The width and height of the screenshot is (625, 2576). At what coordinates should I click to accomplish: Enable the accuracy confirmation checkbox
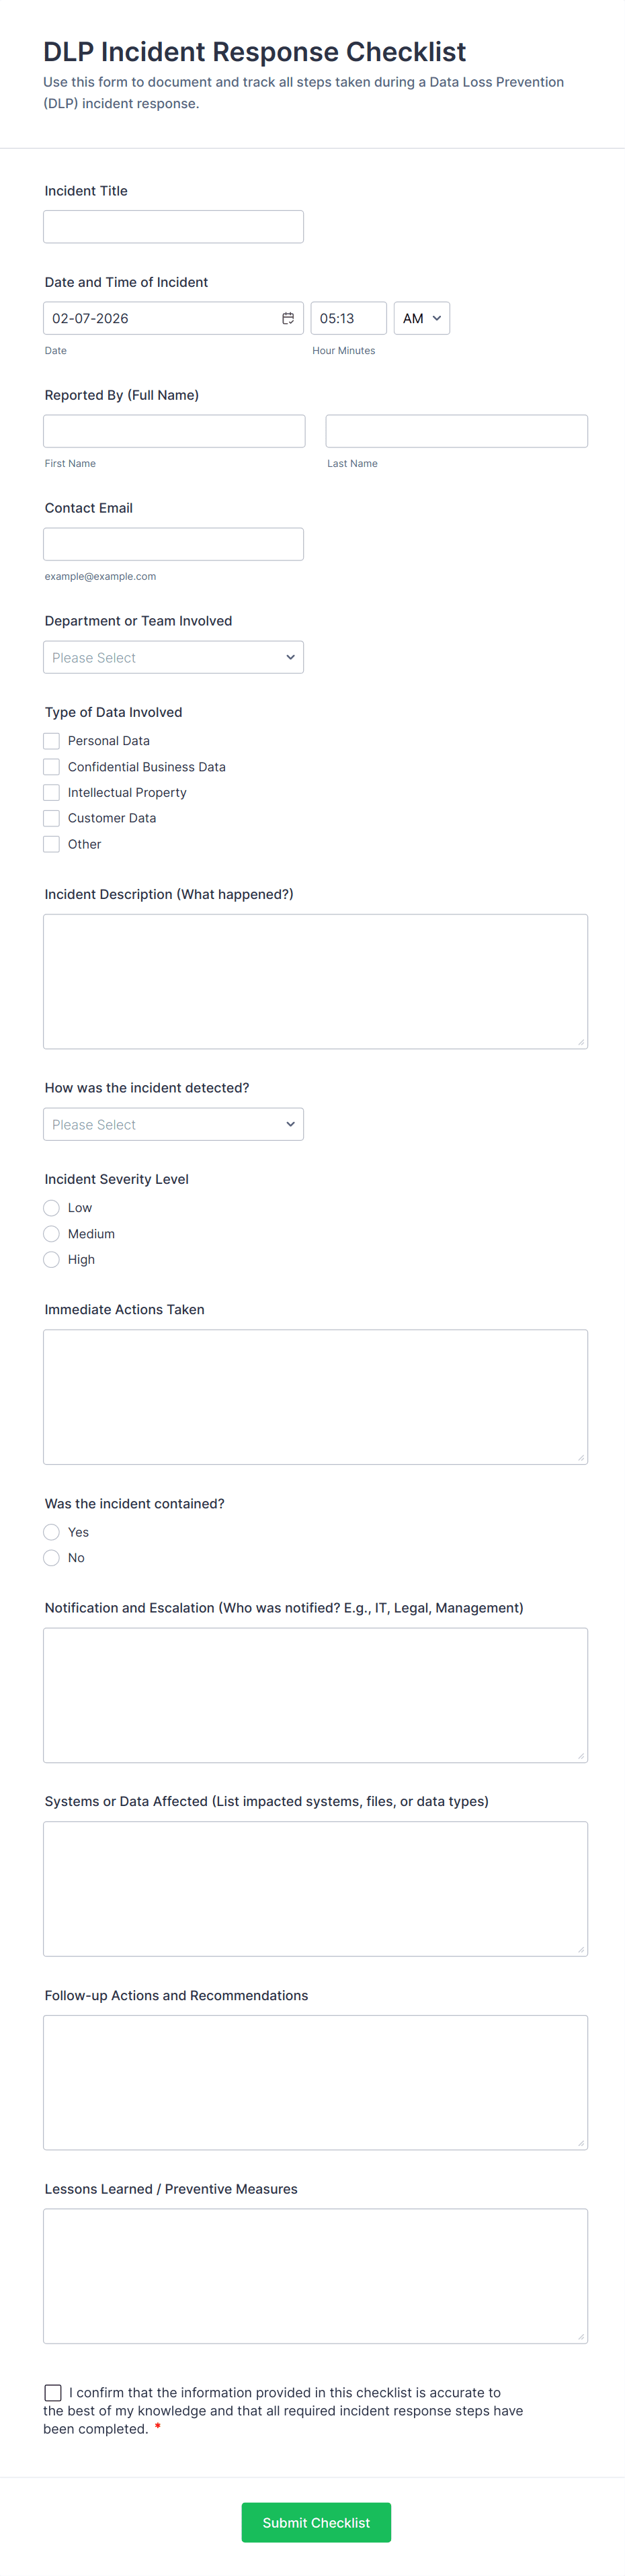[53, 2393]
